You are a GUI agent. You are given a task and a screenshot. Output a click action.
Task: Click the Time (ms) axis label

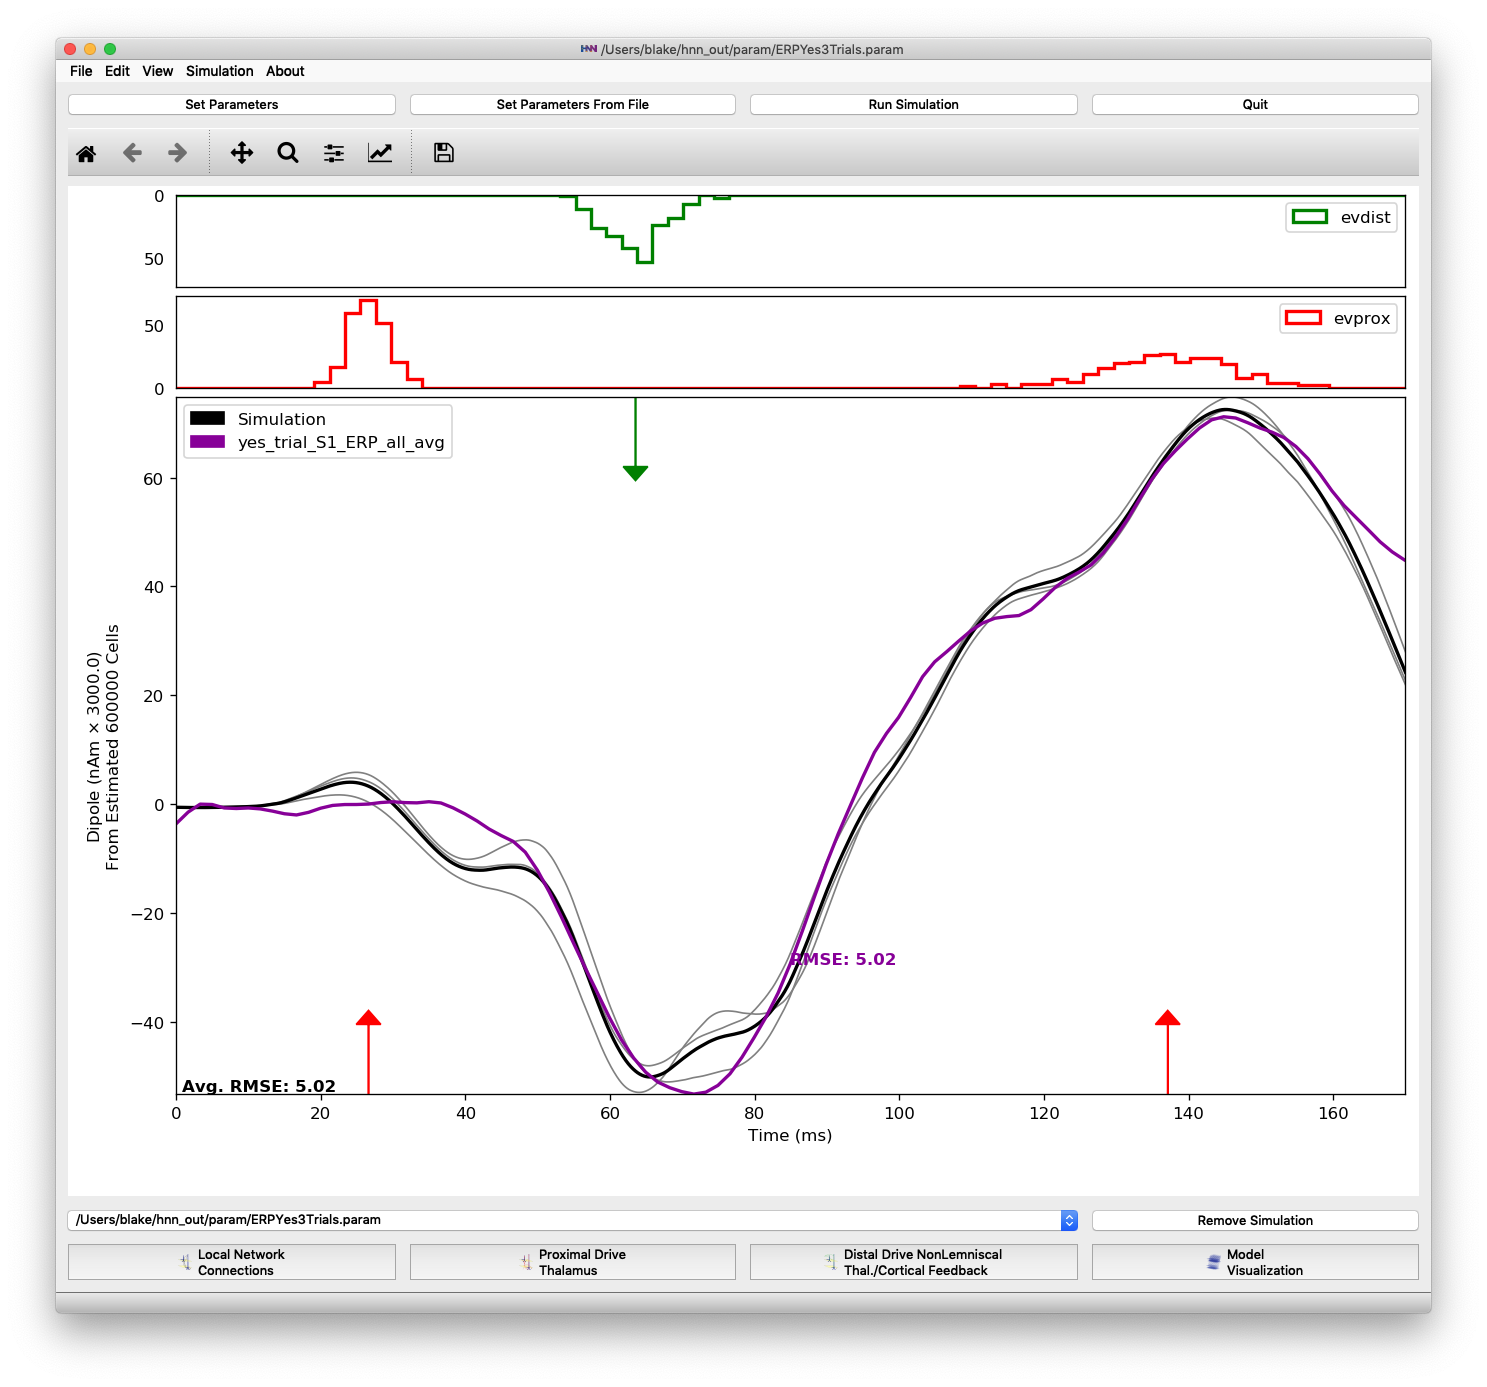point(790,1135)
